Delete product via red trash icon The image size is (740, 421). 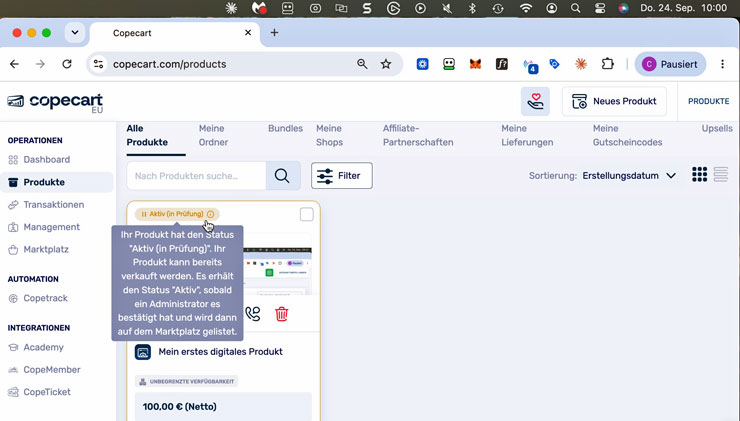point(282,313)
